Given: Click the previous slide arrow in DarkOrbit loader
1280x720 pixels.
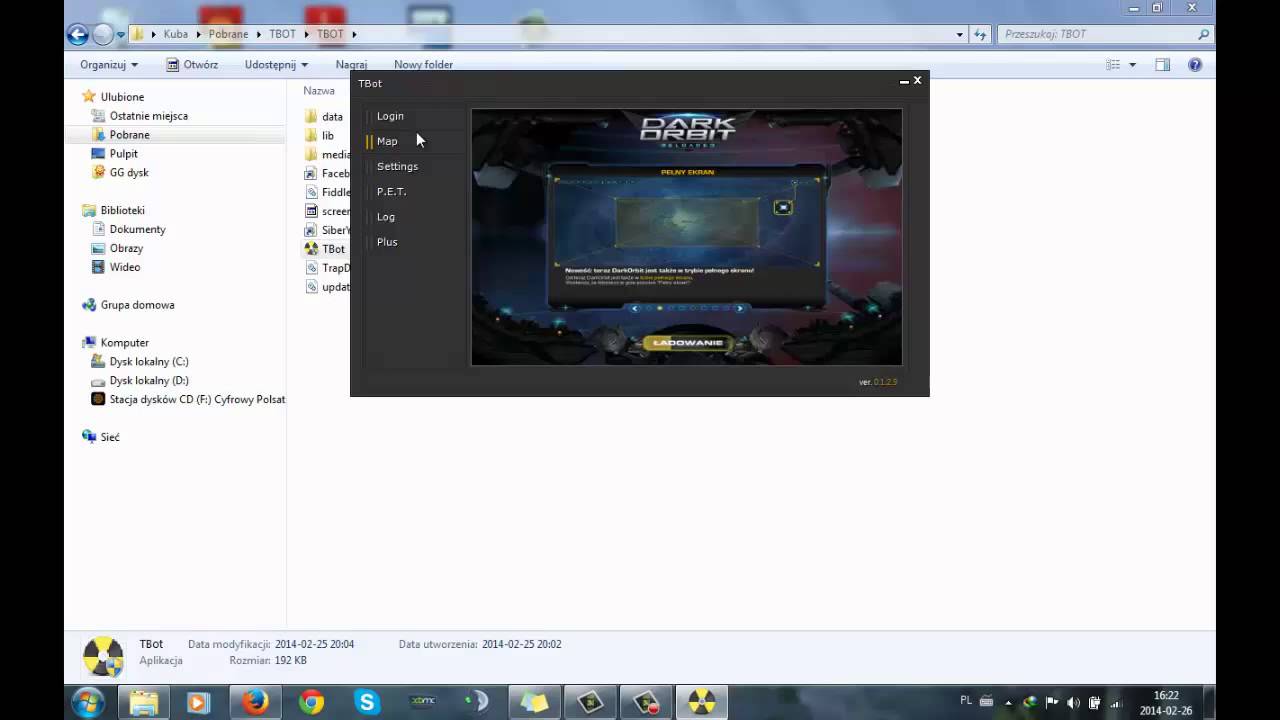Looking at the screenshot, I should [635, 308].
